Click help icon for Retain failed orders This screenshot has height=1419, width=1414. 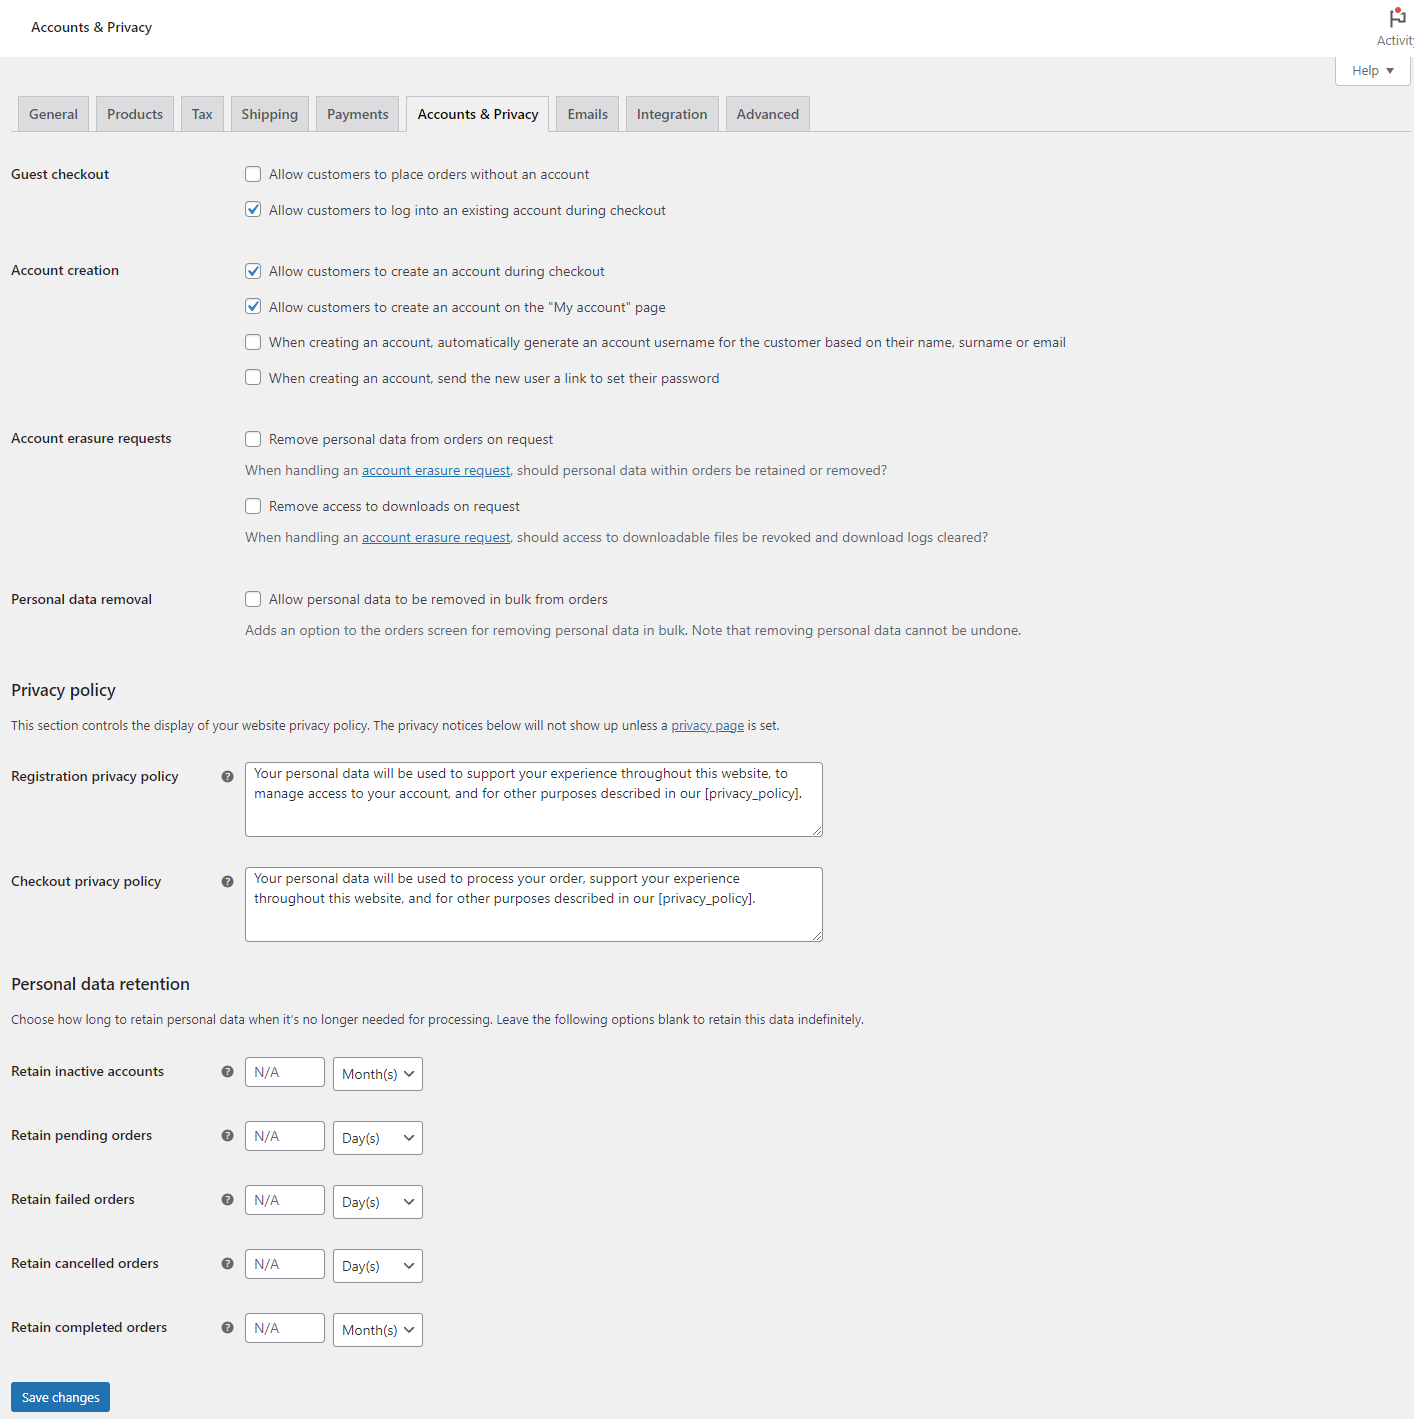pos(227,1199)
